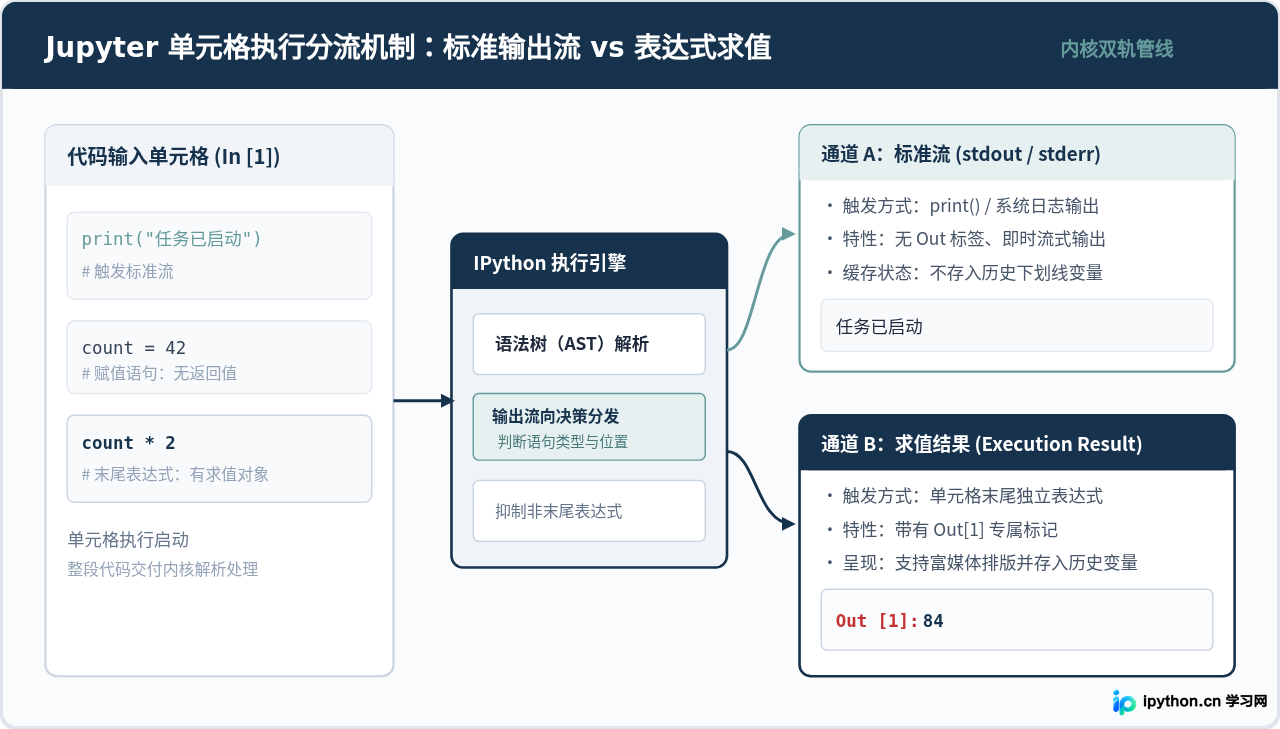Viewport: 1280px width, 729px height.
Task: Click the 通道 B：求值结果 (Execution Result) header
Action: click(1017, 443)
